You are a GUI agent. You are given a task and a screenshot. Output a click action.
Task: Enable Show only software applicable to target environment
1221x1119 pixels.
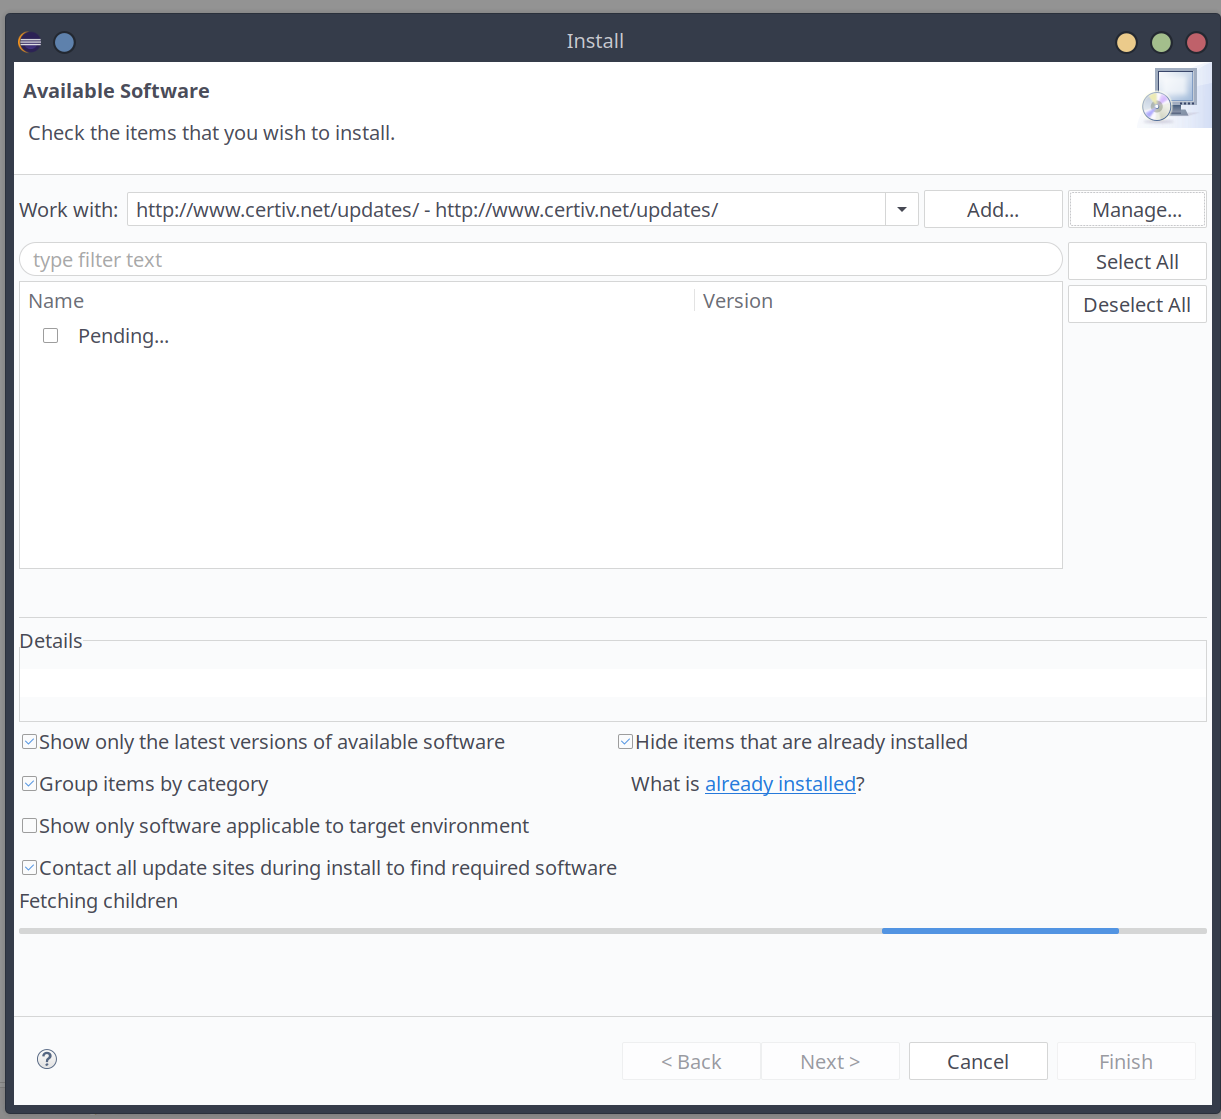tap(30, 826)
